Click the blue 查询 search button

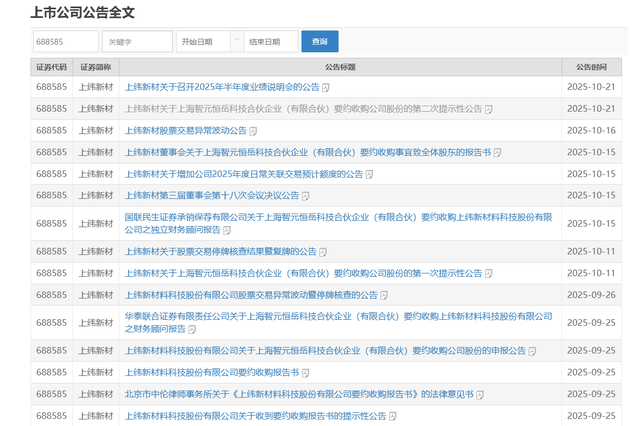[320, 42]
